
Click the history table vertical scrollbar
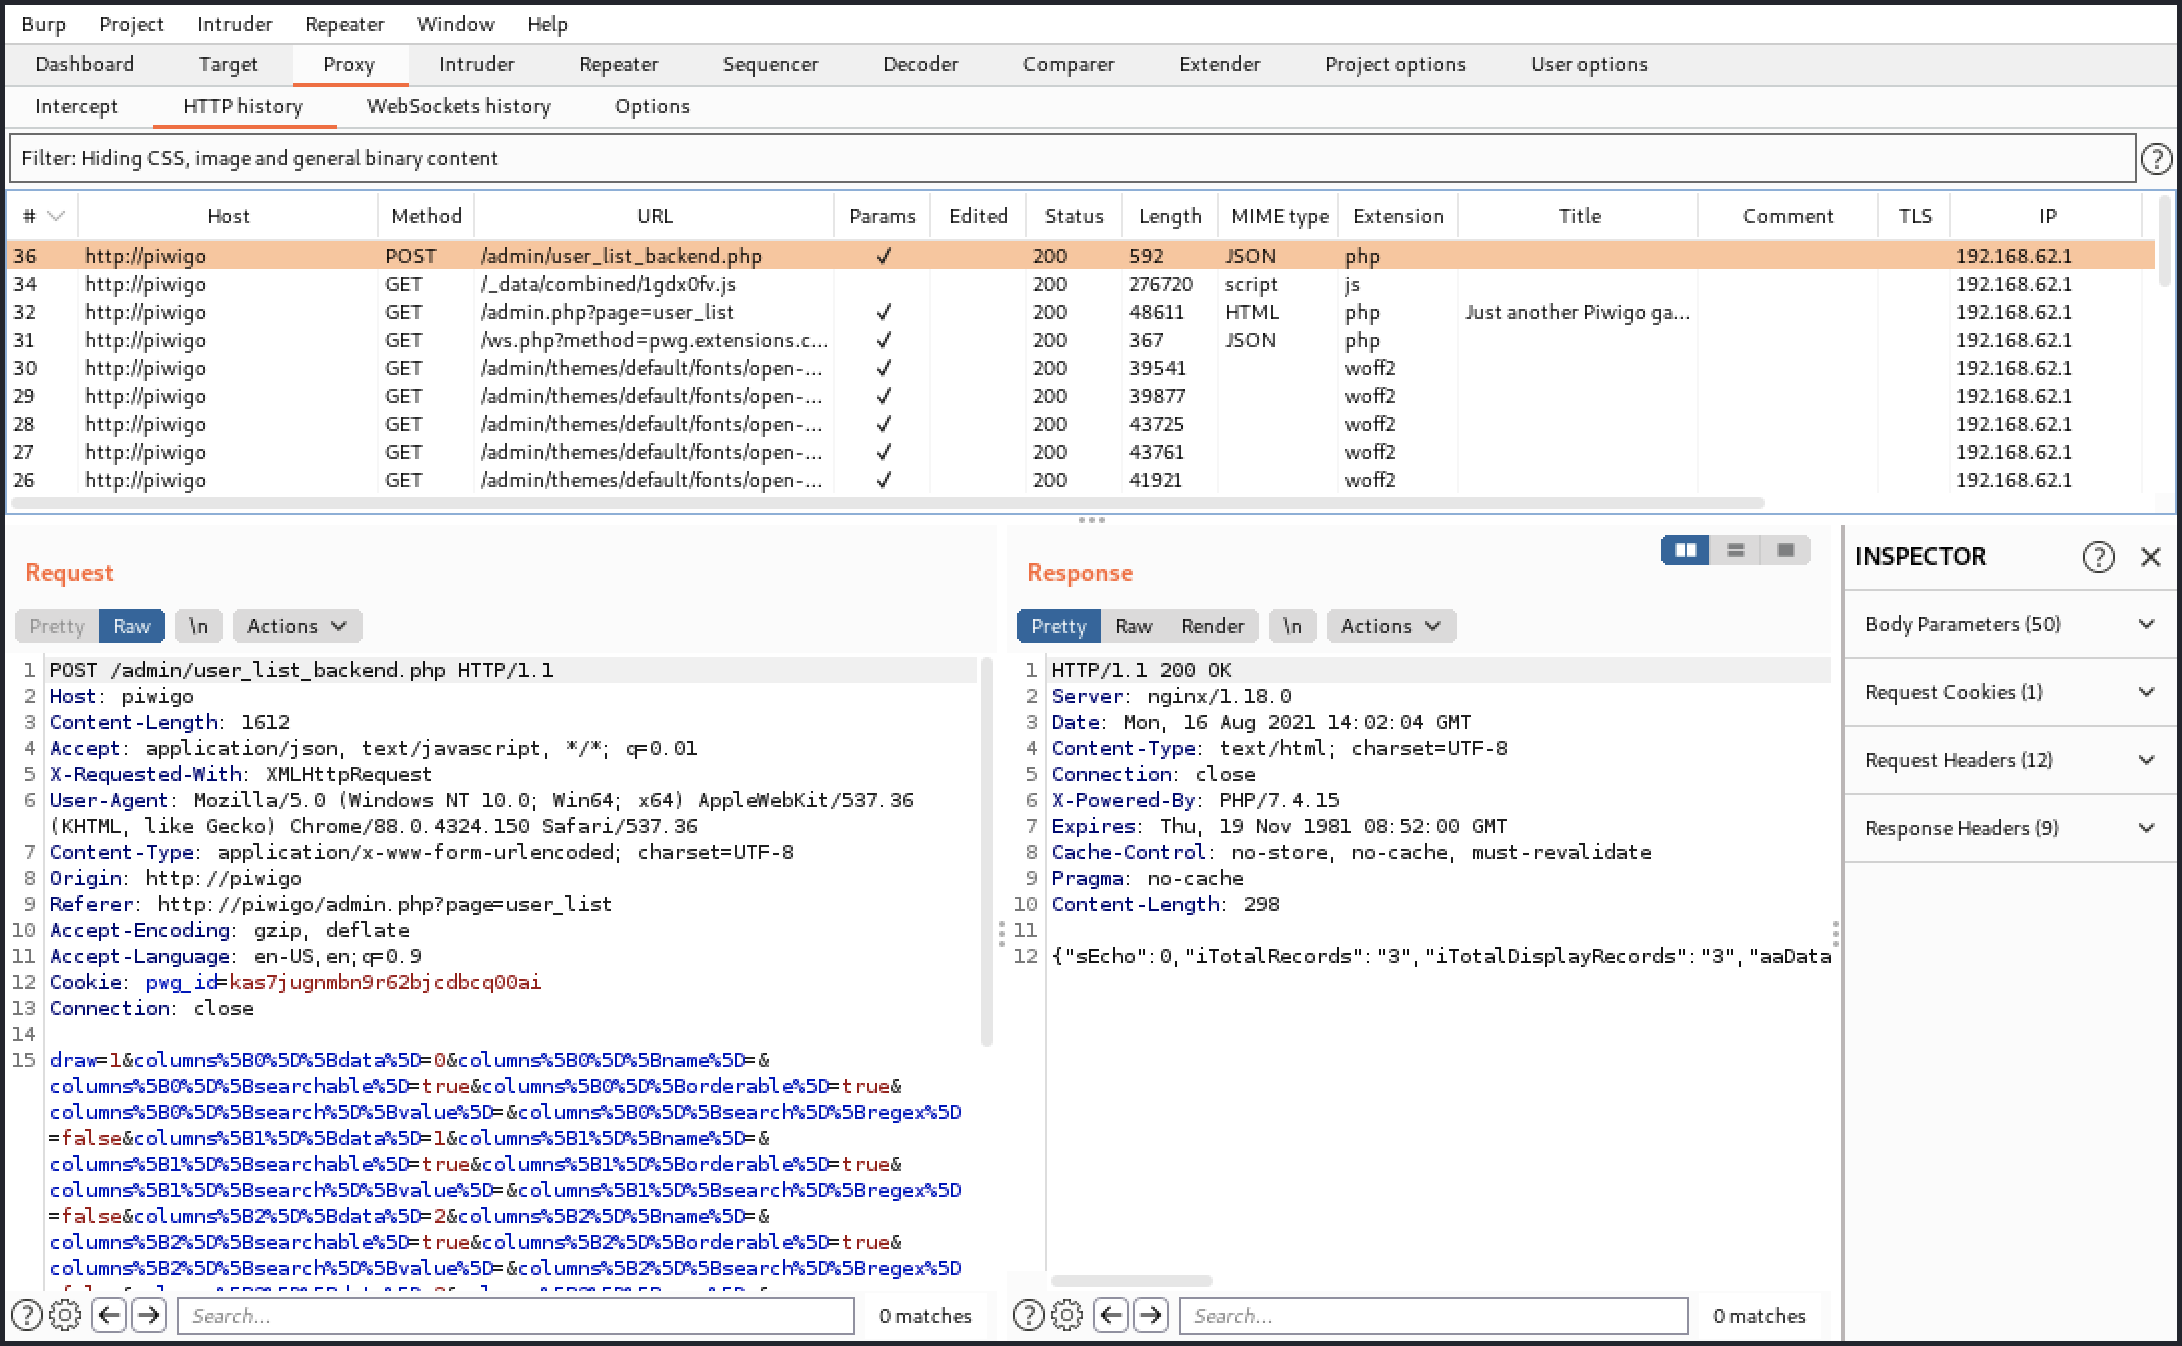2167,240
